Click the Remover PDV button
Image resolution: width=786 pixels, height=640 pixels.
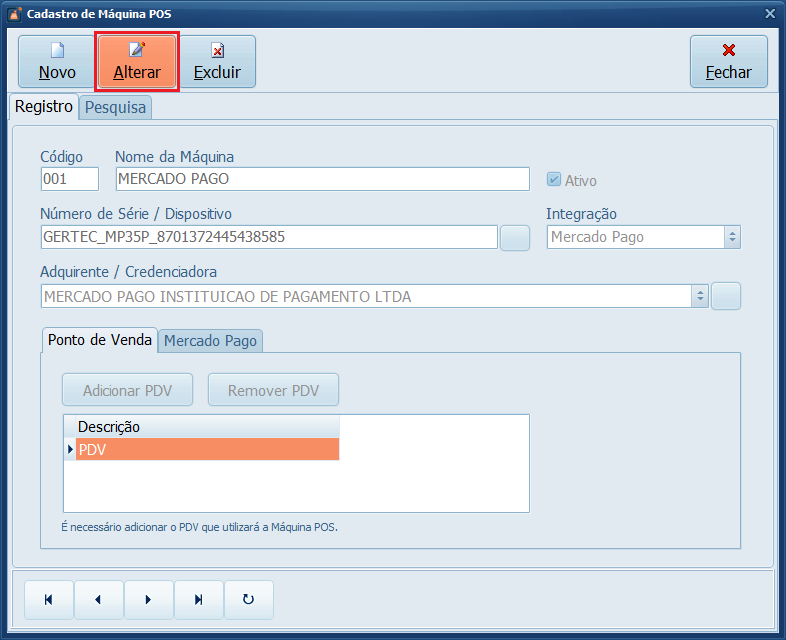tap(273, 390)
